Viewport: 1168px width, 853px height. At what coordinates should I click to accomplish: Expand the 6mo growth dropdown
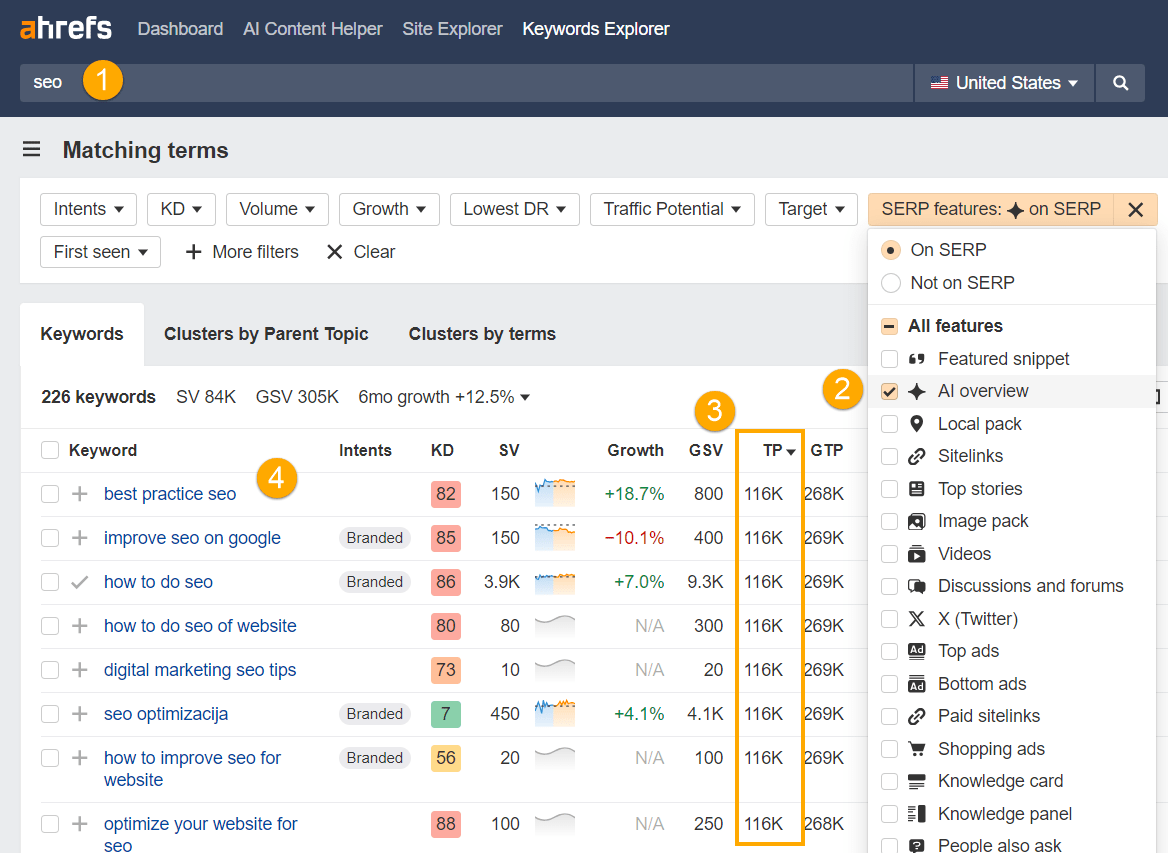click(x=443, y=396)
